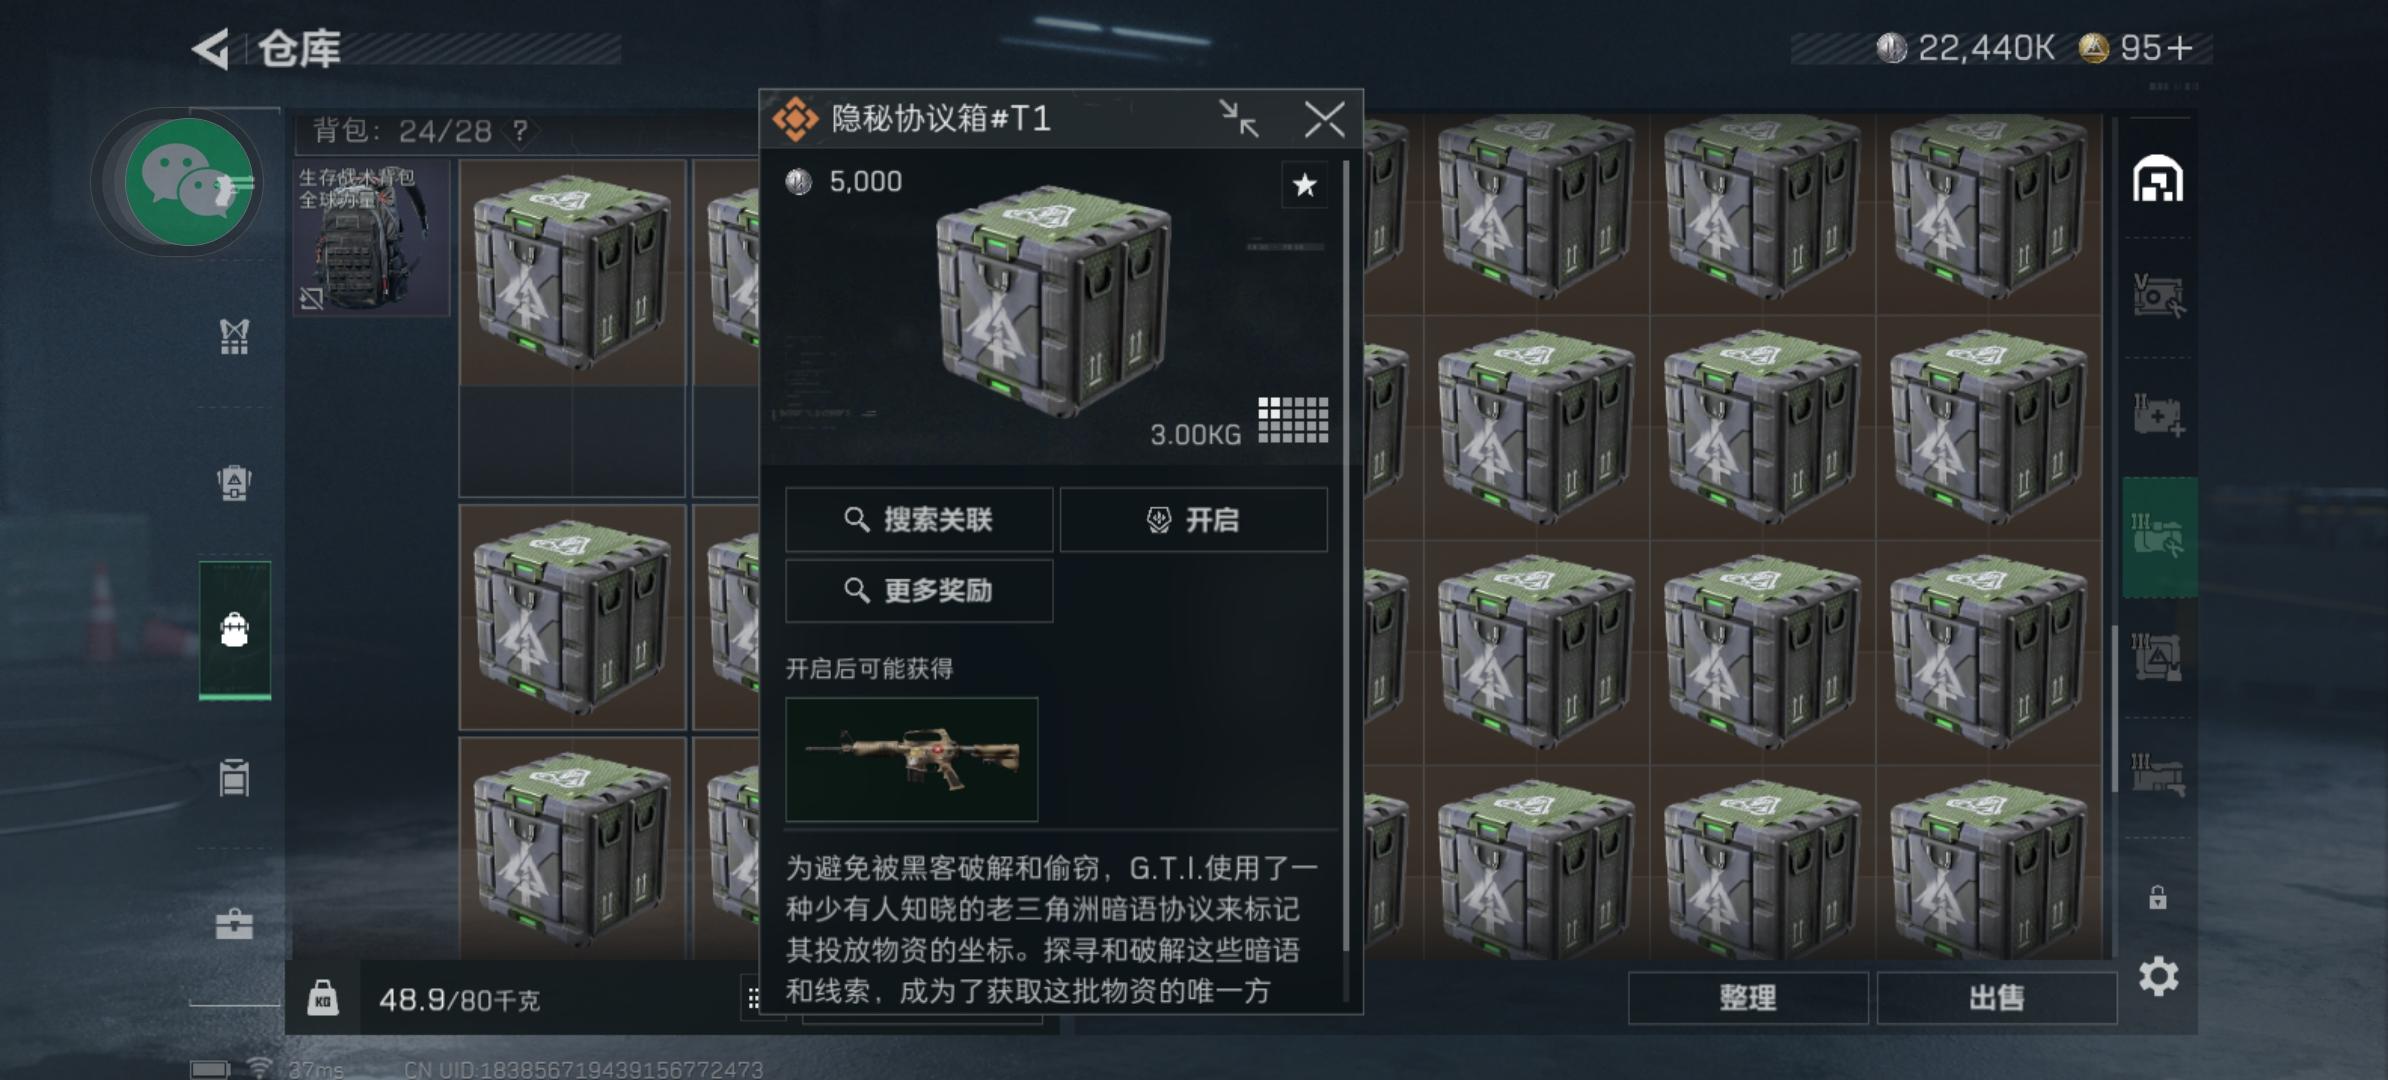The height and width of the screenshot is (1080, 2388).
Task: Open the rifle reward preview thumbnail
Action: [x=912, y=759]
